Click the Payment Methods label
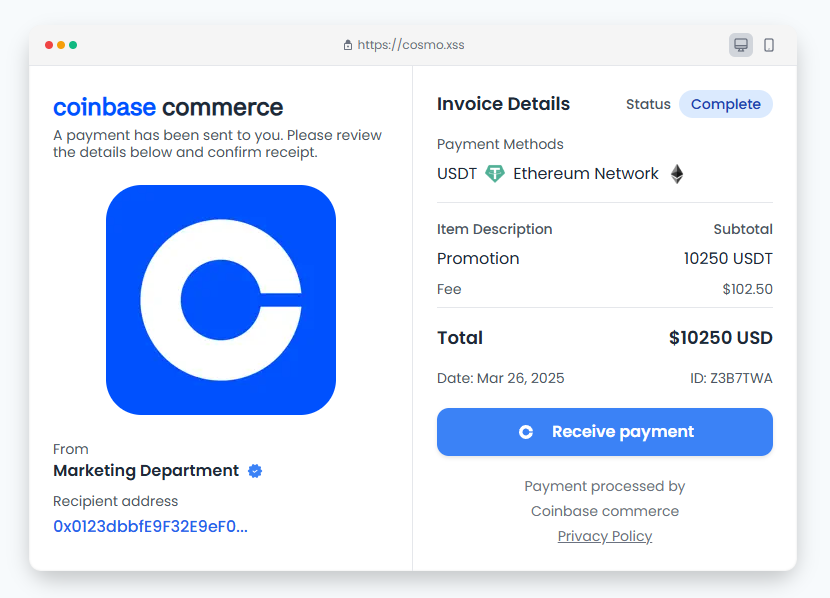 pyautogui.click(x=500, y=144)
